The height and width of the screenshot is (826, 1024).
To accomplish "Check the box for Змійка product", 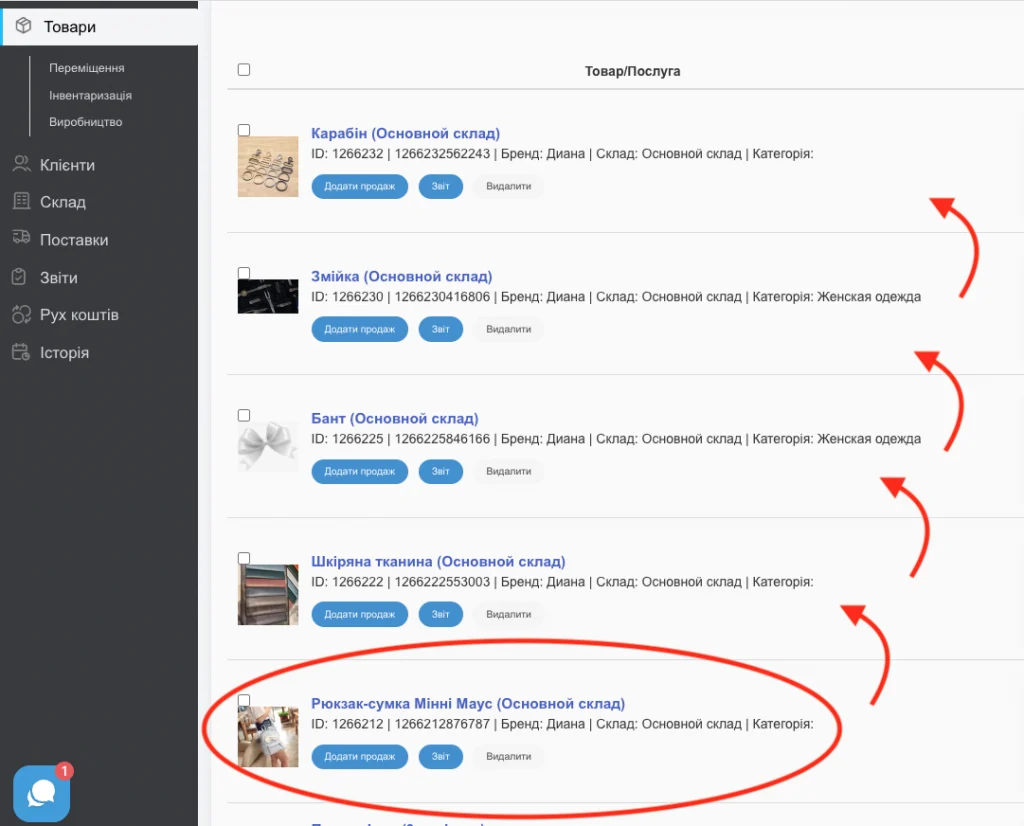I will [244, 273].
